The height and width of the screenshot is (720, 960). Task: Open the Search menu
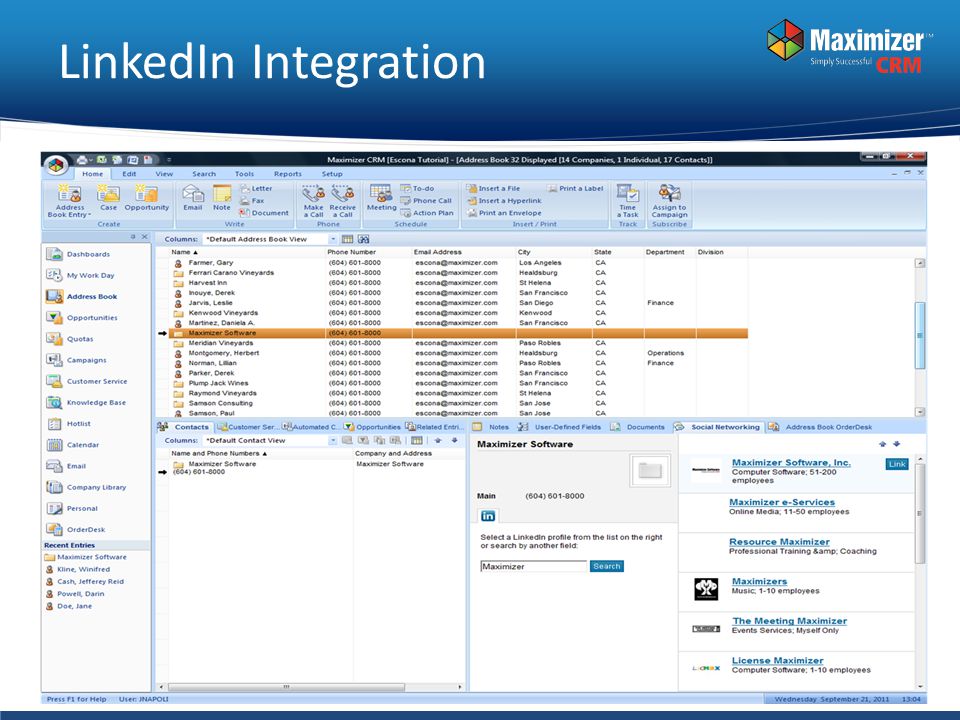tap(204, 174)
